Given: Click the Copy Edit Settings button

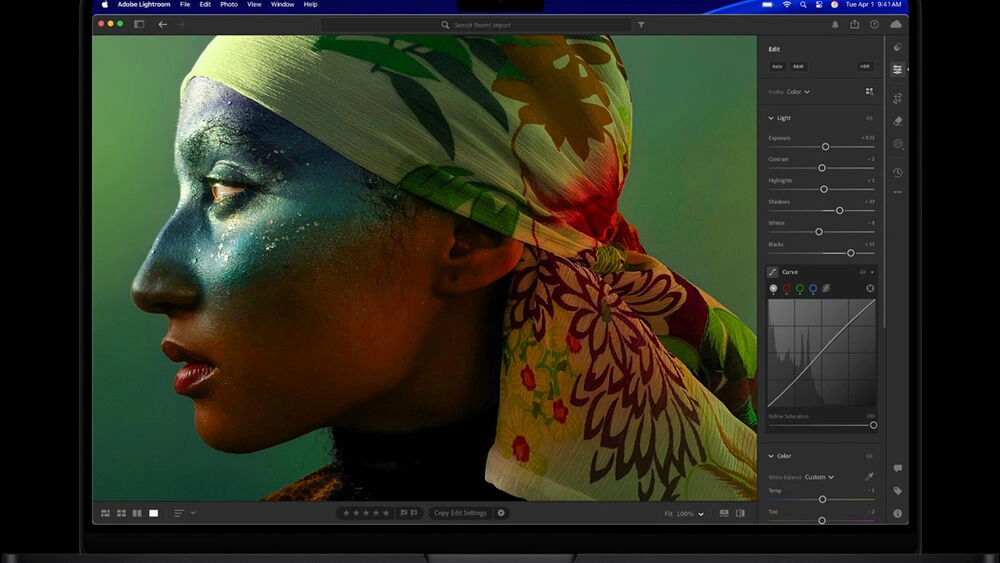Looking at the screenshot, I should (x=460, y=513).
